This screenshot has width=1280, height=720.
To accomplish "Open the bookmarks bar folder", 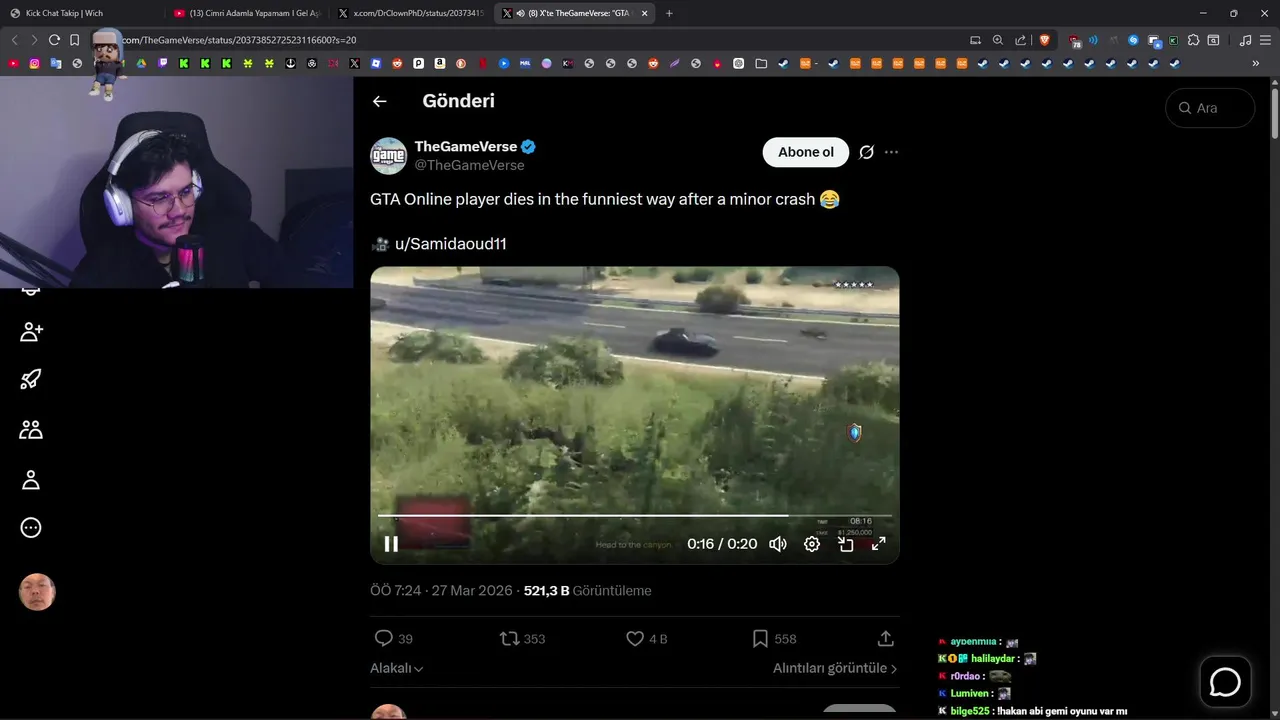I will [x=761, y=63].
